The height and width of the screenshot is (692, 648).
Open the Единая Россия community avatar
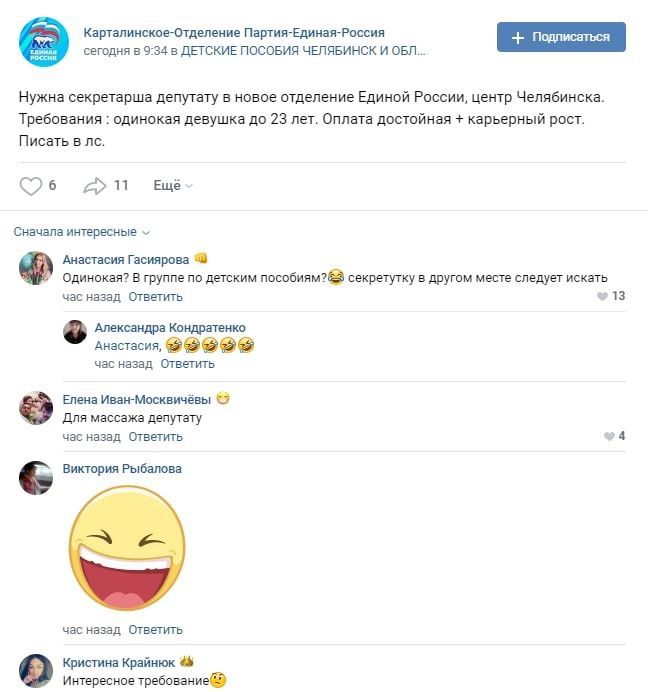click(x=44, y=42)
